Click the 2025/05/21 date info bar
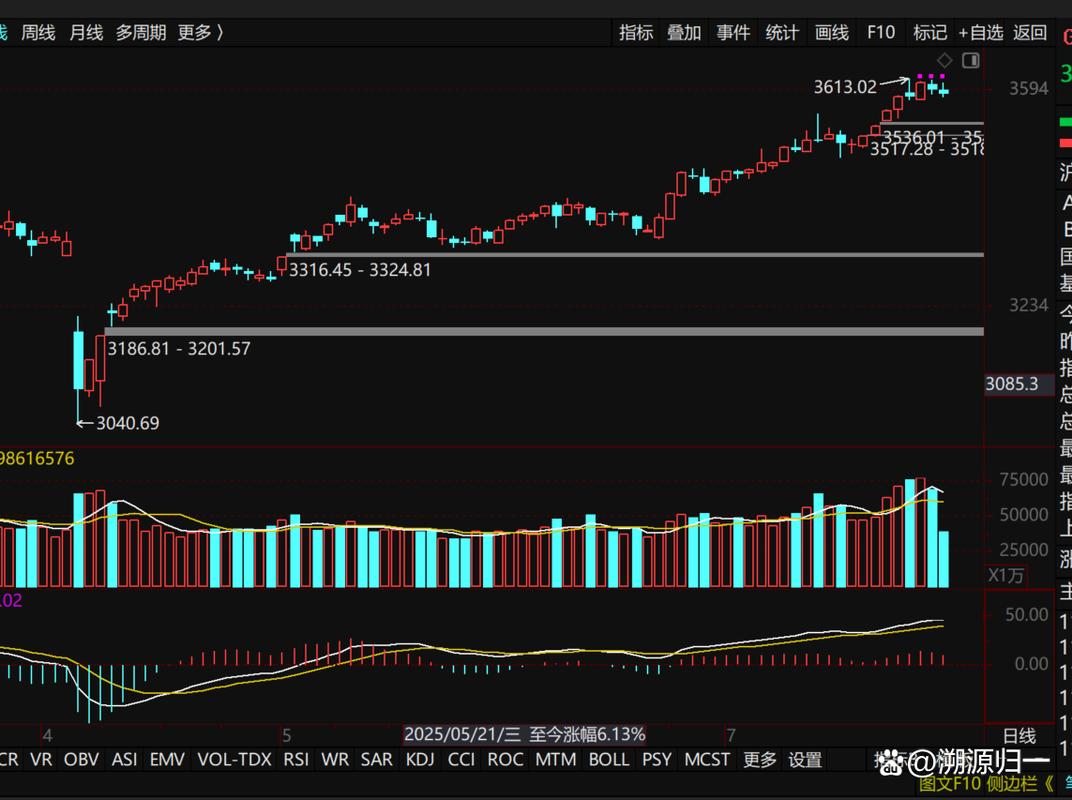 tap(523, 733)
